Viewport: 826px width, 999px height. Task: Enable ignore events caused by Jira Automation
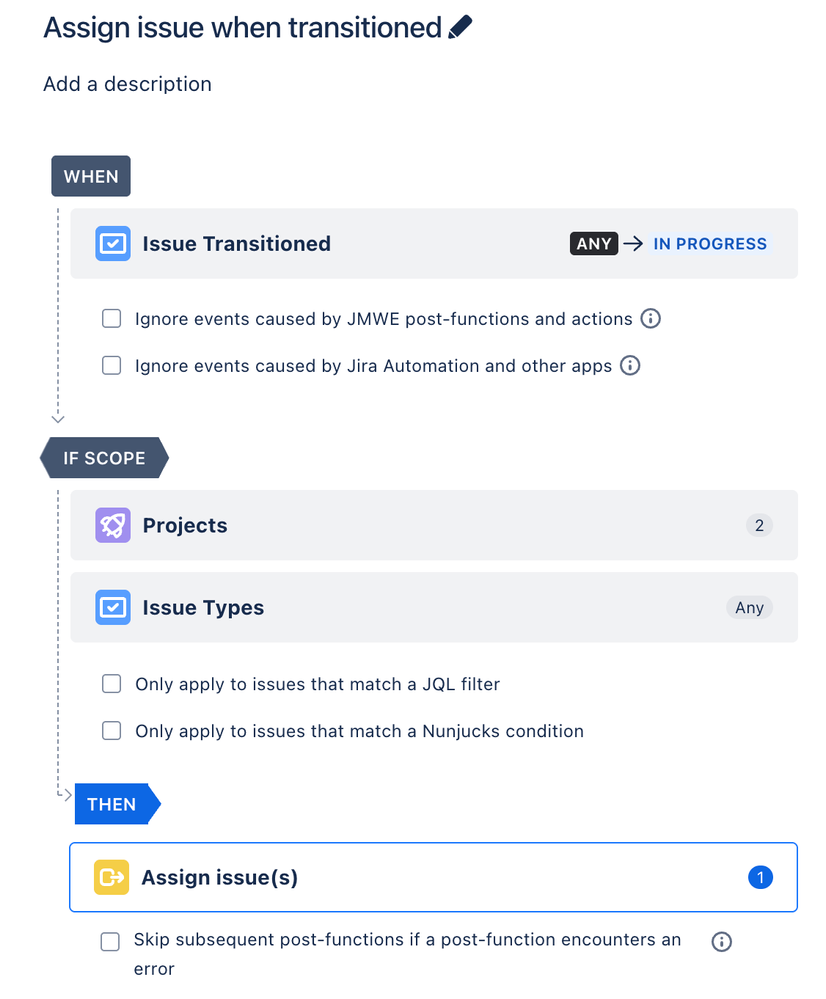pos(112,365)
